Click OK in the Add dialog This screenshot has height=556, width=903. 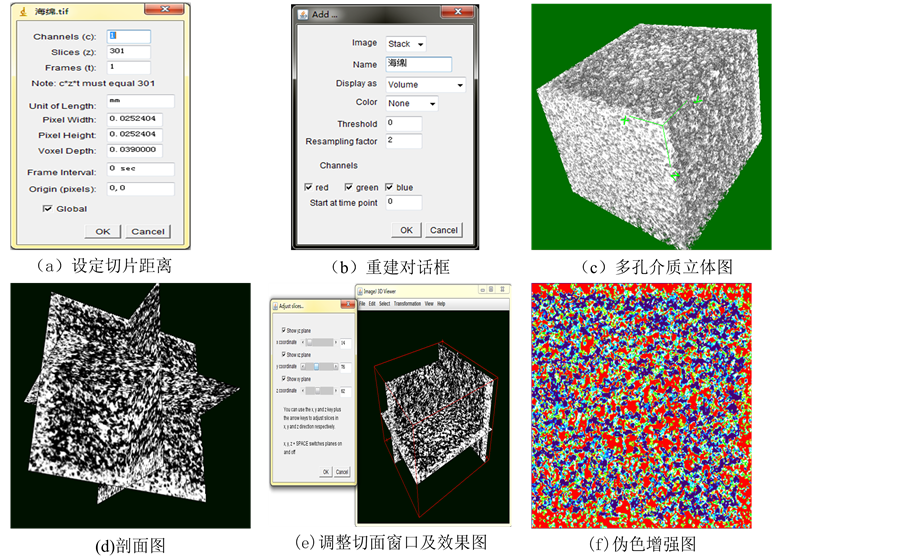click(x=405, y=230)
